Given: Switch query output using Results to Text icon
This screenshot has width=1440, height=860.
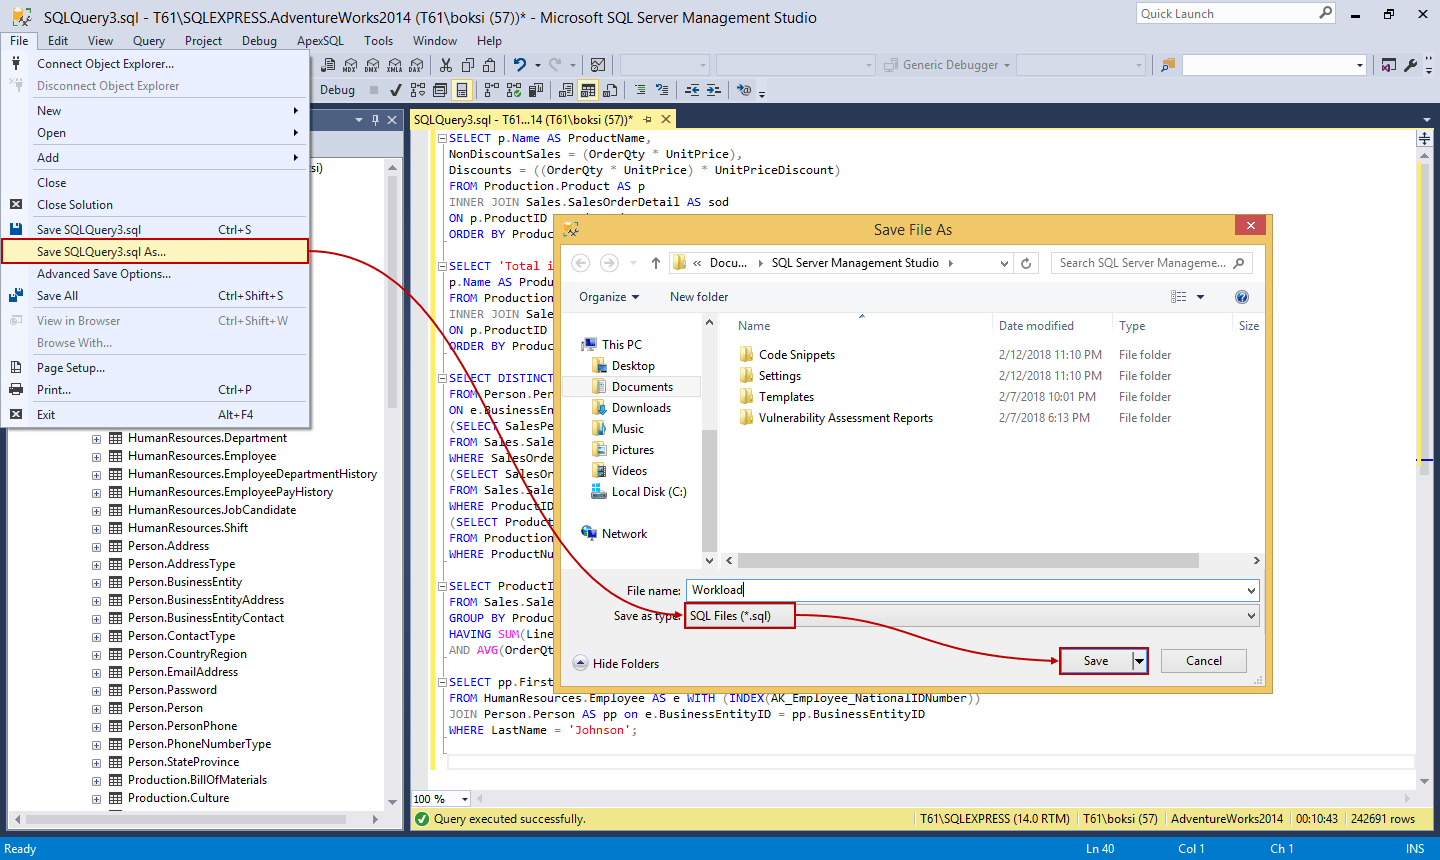Looking at the screenshot, I should pyautogui.click(x=566, y=90).
